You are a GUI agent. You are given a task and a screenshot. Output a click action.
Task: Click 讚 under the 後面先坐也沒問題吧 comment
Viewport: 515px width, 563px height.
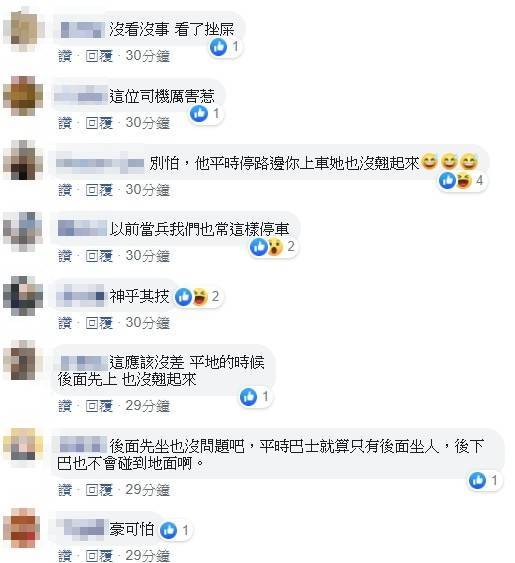click(x=65, y=490)
